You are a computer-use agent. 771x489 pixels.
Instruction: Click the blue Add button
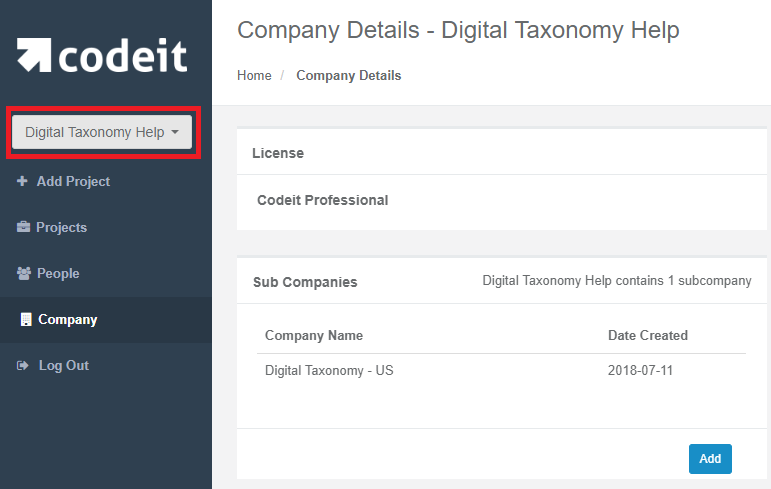[710, 458]
